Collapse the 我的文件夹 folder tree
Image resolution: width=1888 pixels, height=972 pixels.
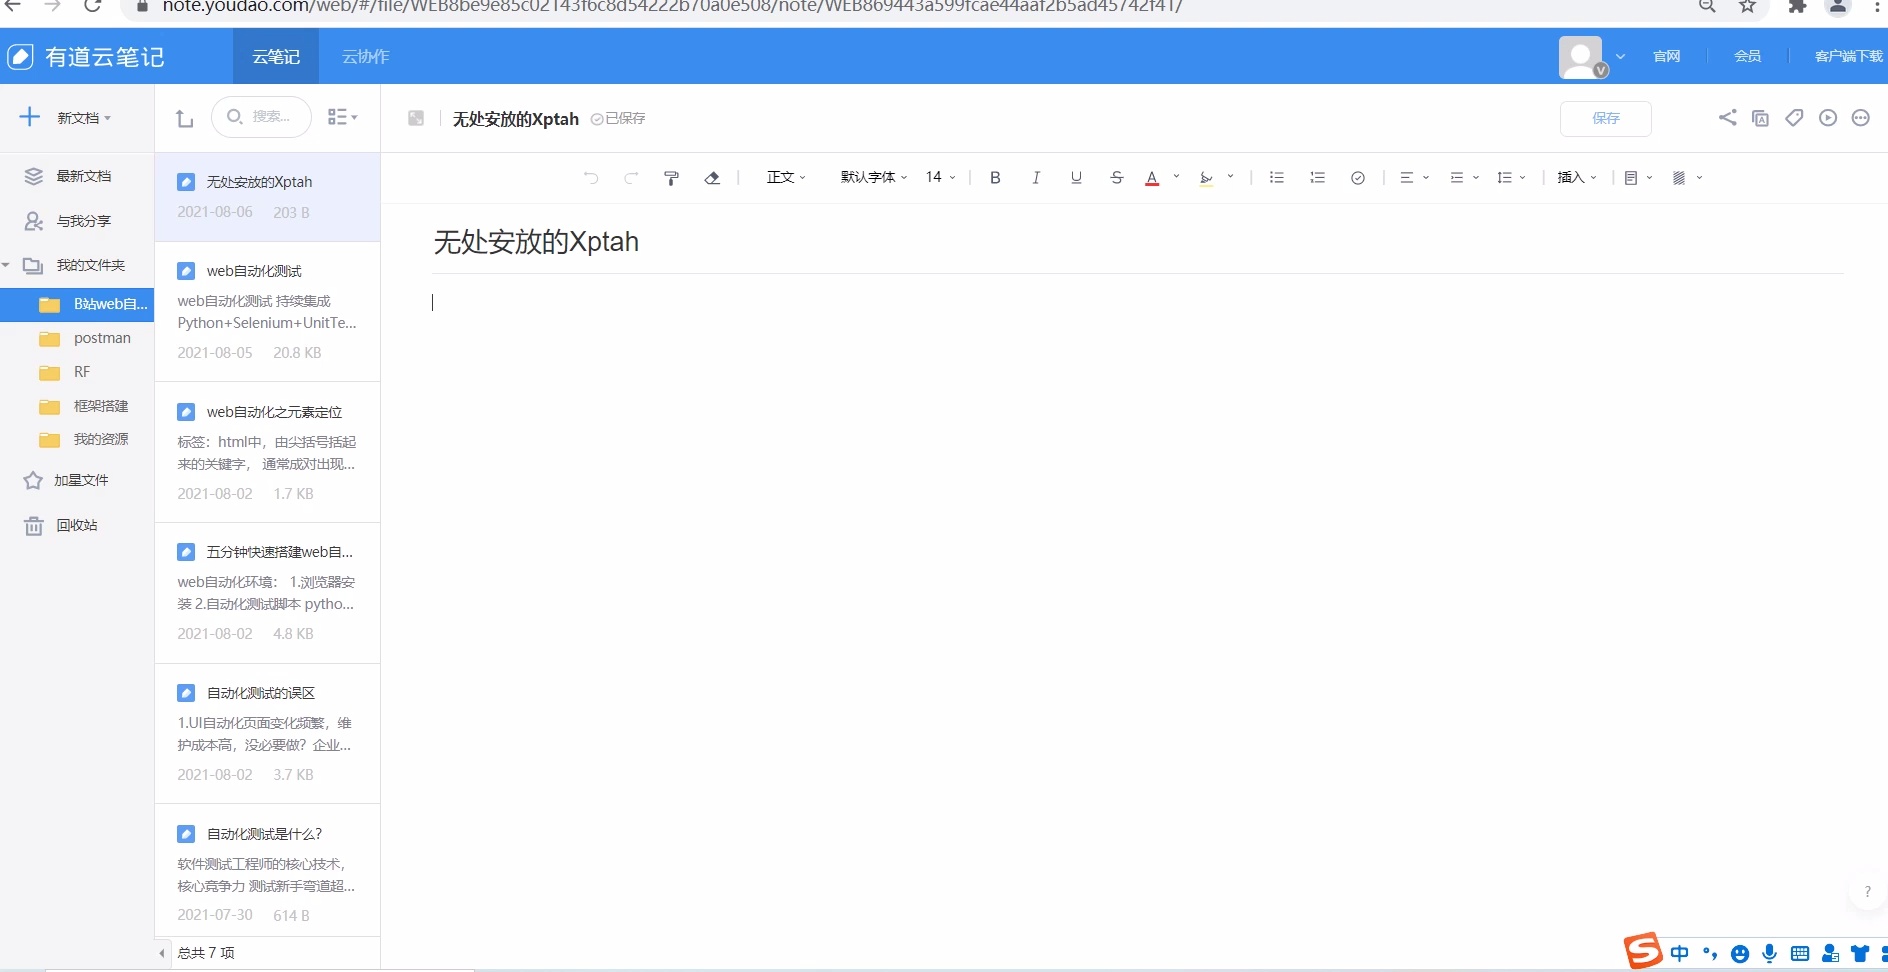(8, 265)
